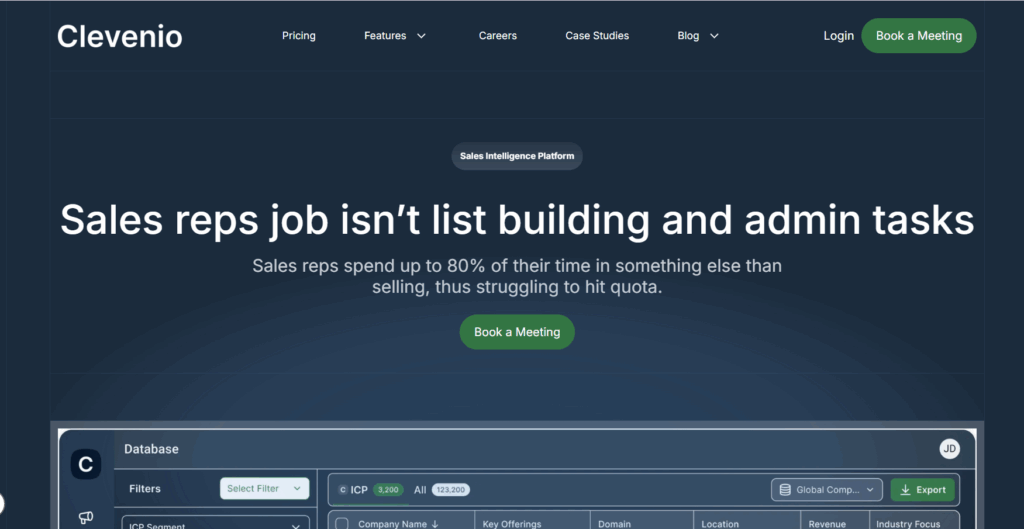
Task: Click the Key Offerings column header
Action: 512,524
